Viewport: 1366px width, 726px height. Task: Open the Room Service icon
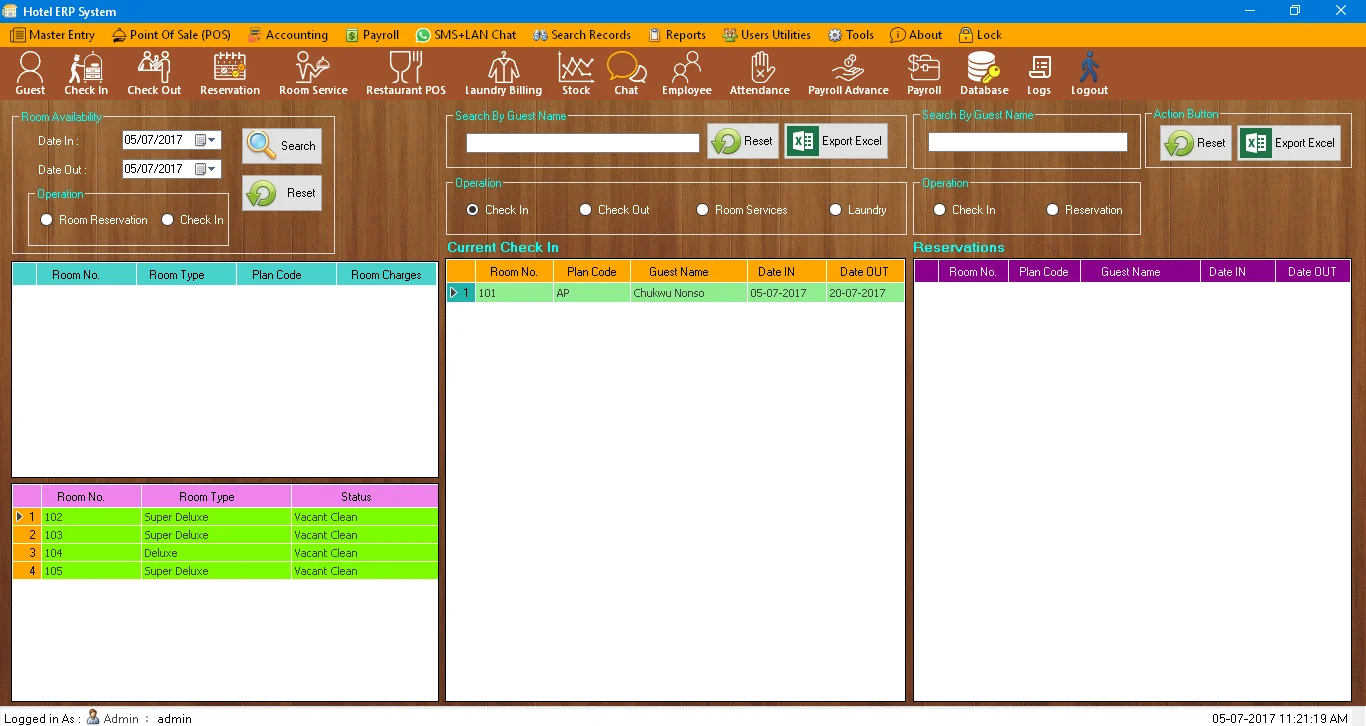pyautogui.click(x=313, y=74)
